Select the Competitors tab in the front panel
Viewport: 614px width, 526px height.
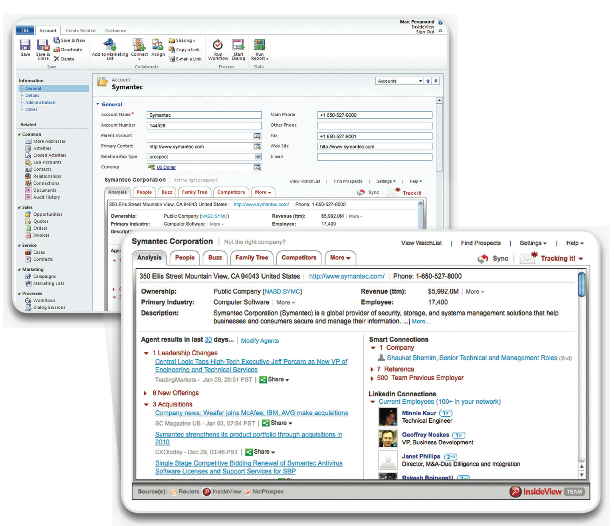click(299, 258)
